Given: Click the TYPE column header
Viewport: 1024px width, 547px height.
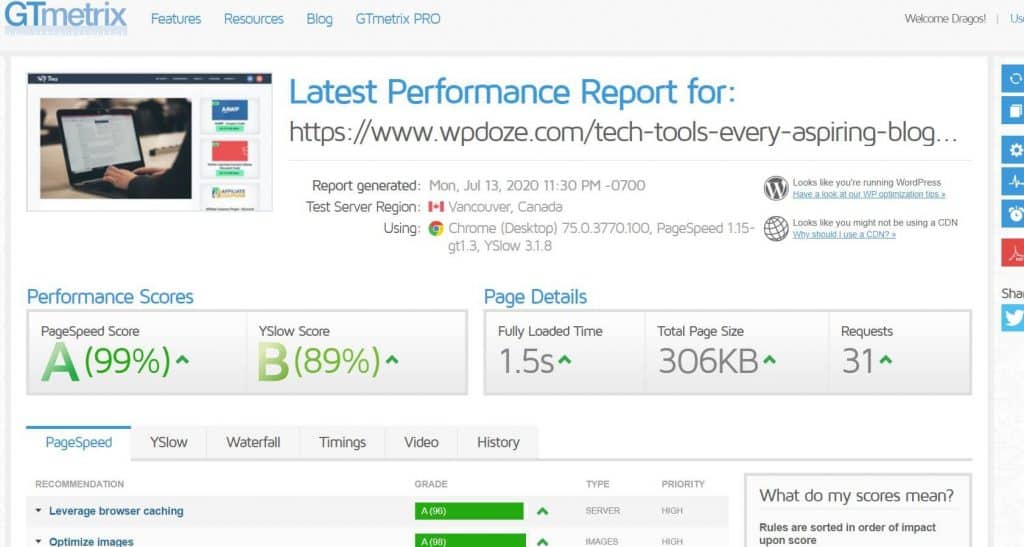Looking at the screenshot, I should click(598, 484).
